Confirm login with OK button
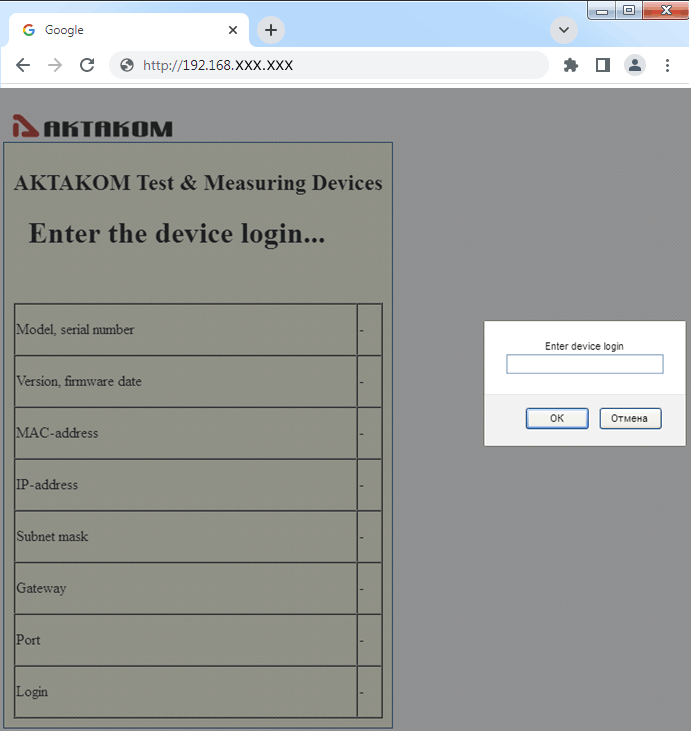 (x=557, y=418)
